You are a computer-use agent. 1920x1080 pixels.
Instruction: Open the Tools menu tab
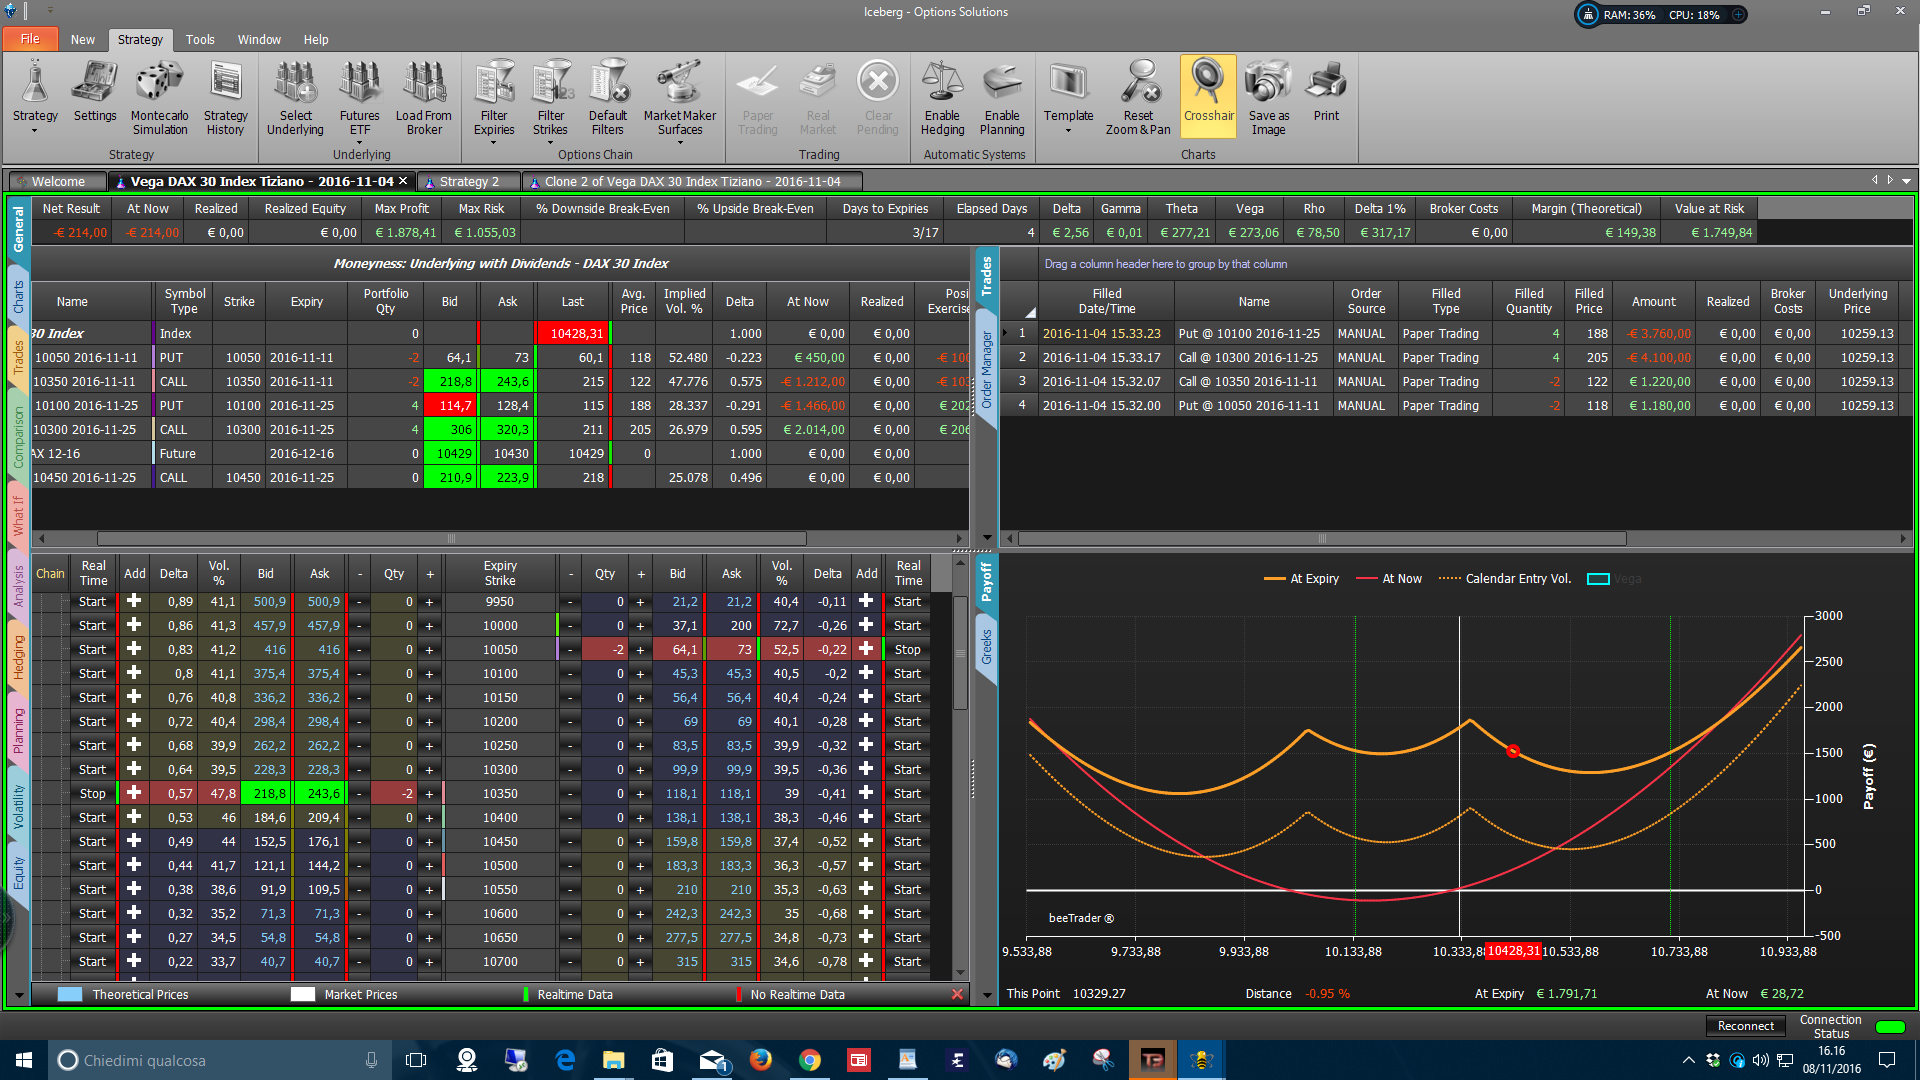200,40
